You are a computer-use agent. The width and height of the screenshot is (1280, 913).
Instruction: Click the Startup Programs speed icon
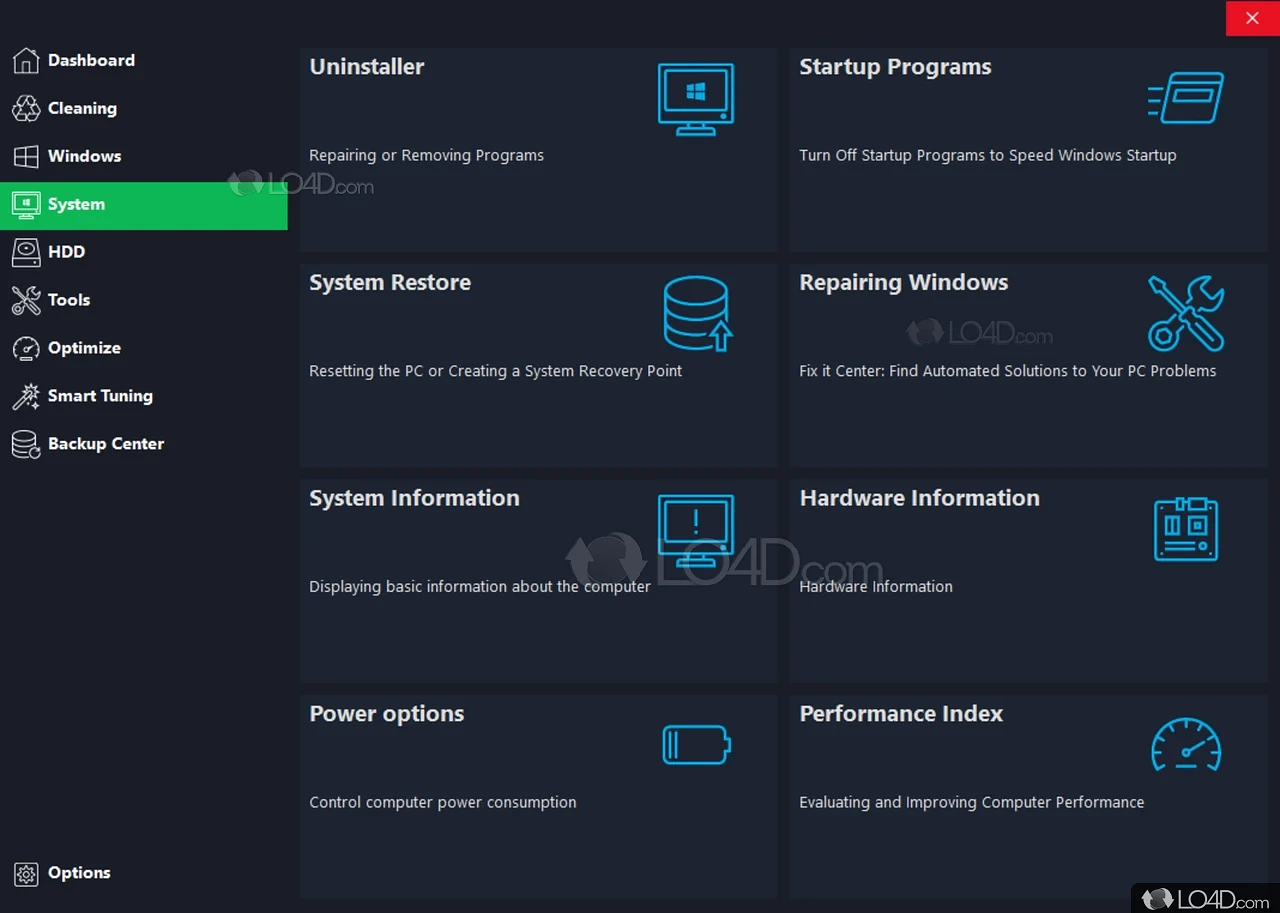click(1186, 98)
